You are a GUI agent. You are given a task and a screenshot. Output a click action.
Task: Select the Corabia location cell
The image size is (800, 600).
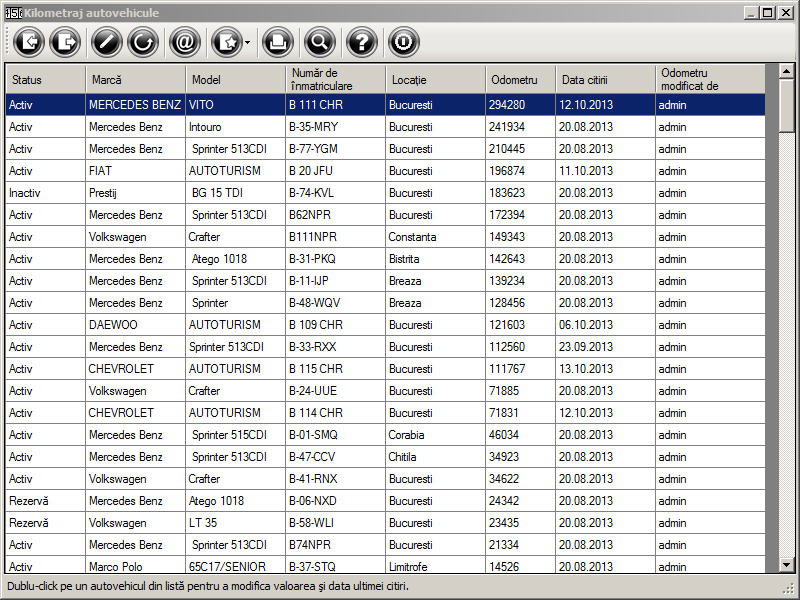click(435, 434)
